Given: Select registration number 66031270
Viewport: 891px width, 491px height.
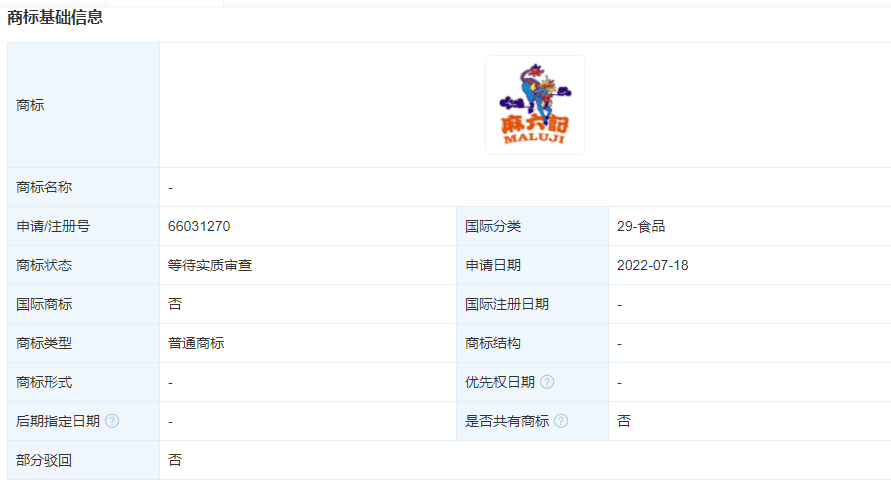Looking at the screenshot, I should point(199,226).
